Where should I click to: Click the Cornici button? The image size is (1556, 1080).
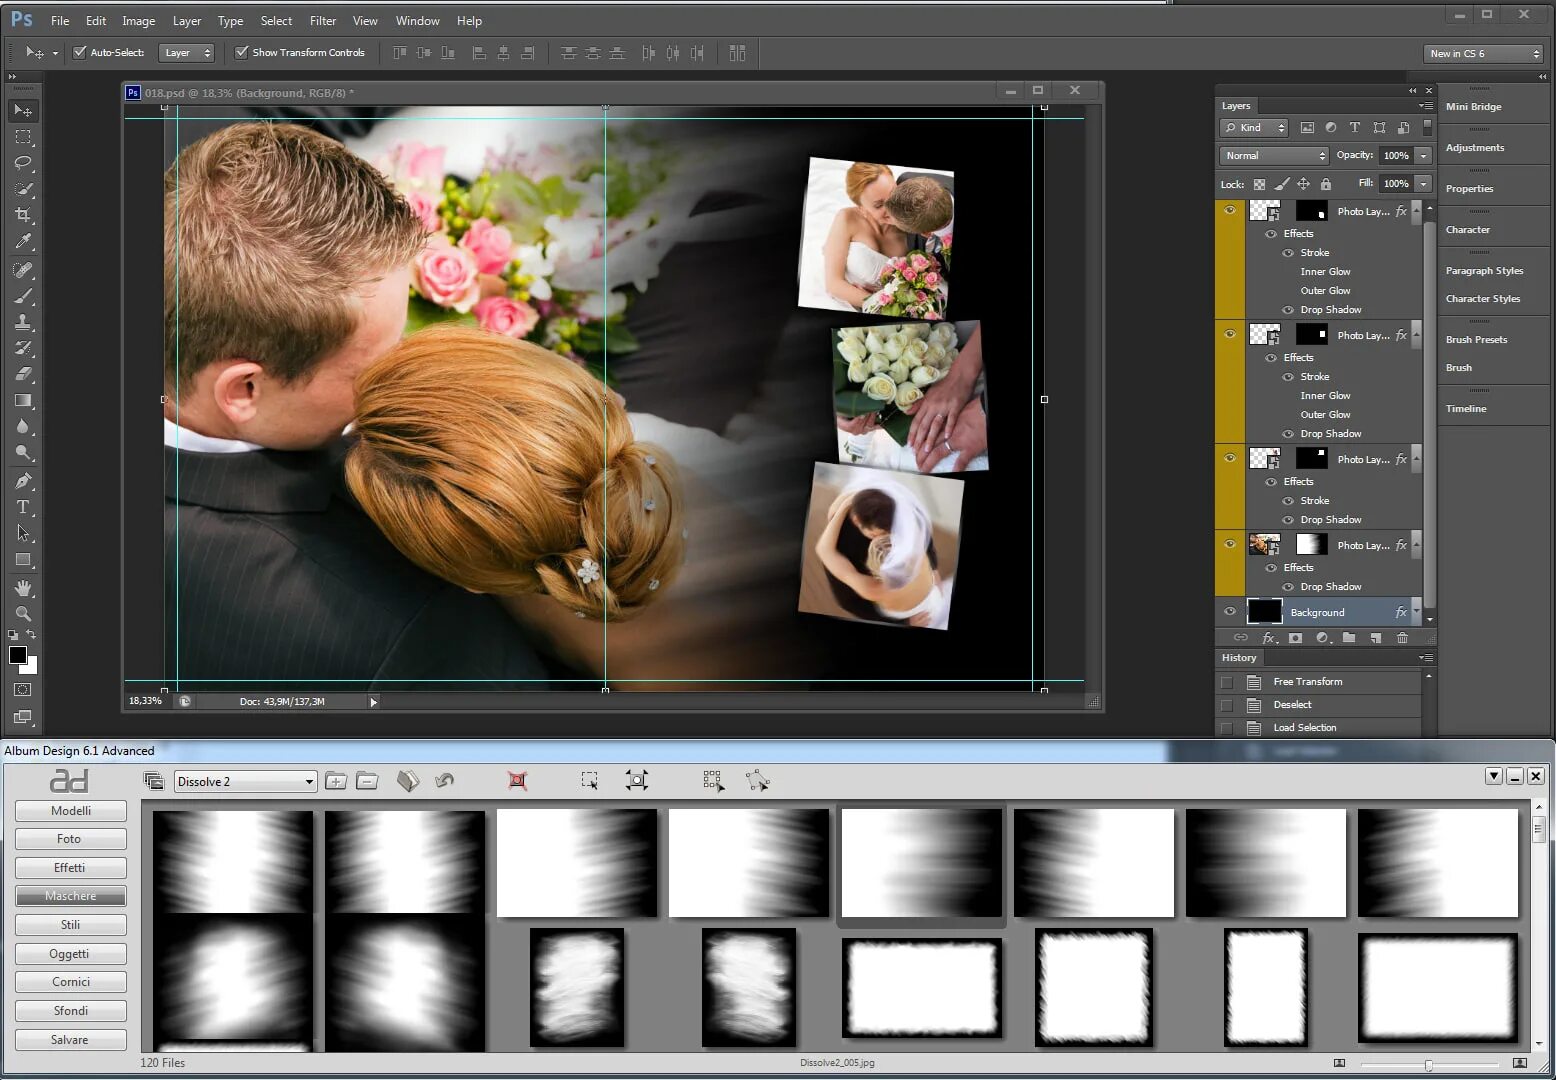pos(70,982)
